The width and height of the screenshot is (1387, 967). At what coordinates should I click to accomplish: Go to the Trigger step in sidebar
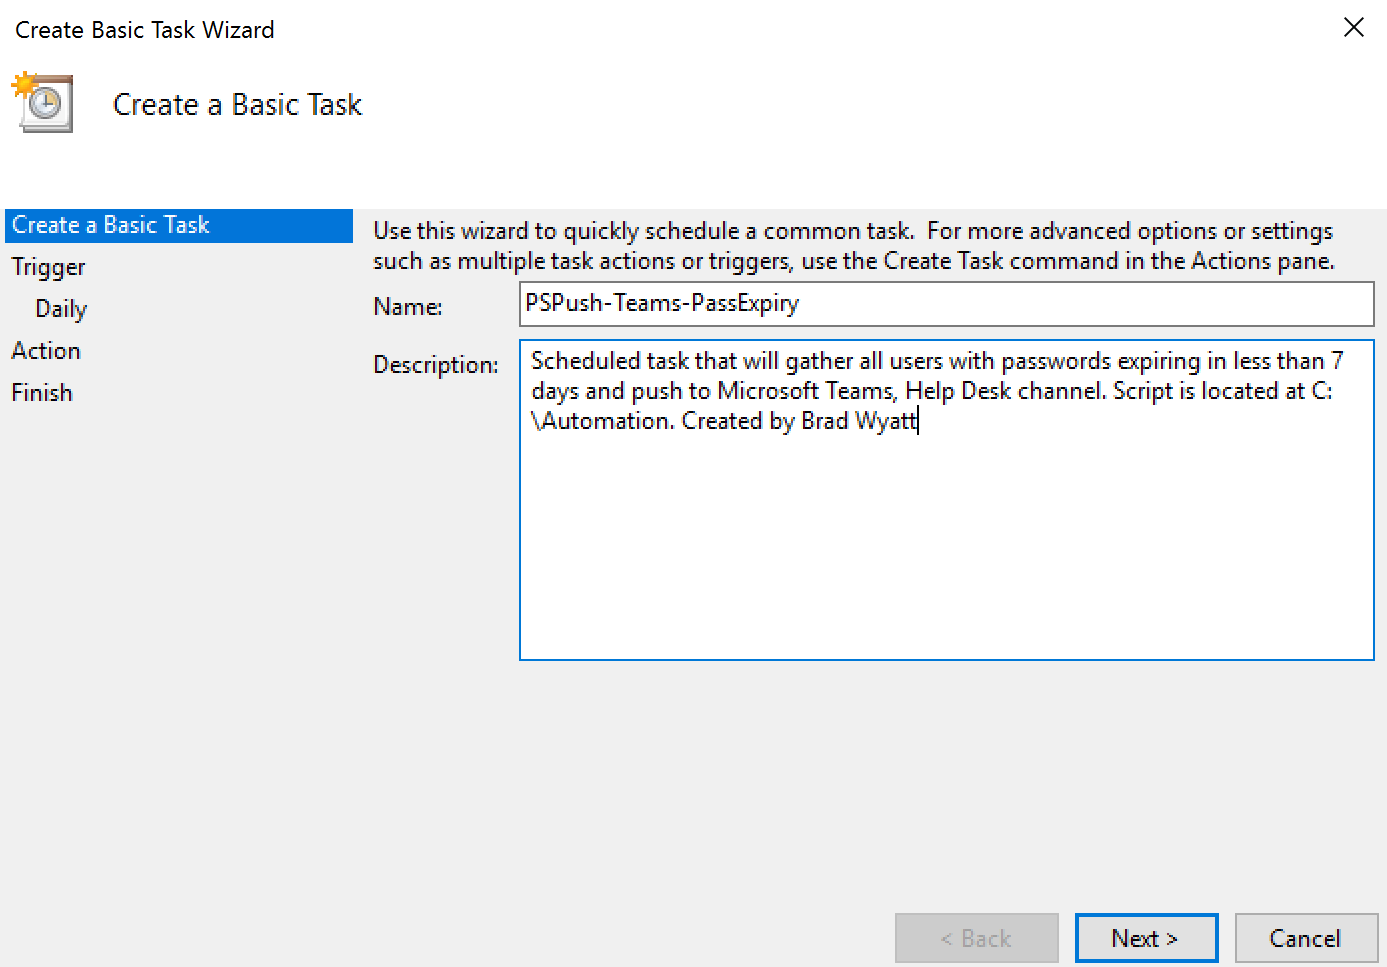[x=48, y=268]
